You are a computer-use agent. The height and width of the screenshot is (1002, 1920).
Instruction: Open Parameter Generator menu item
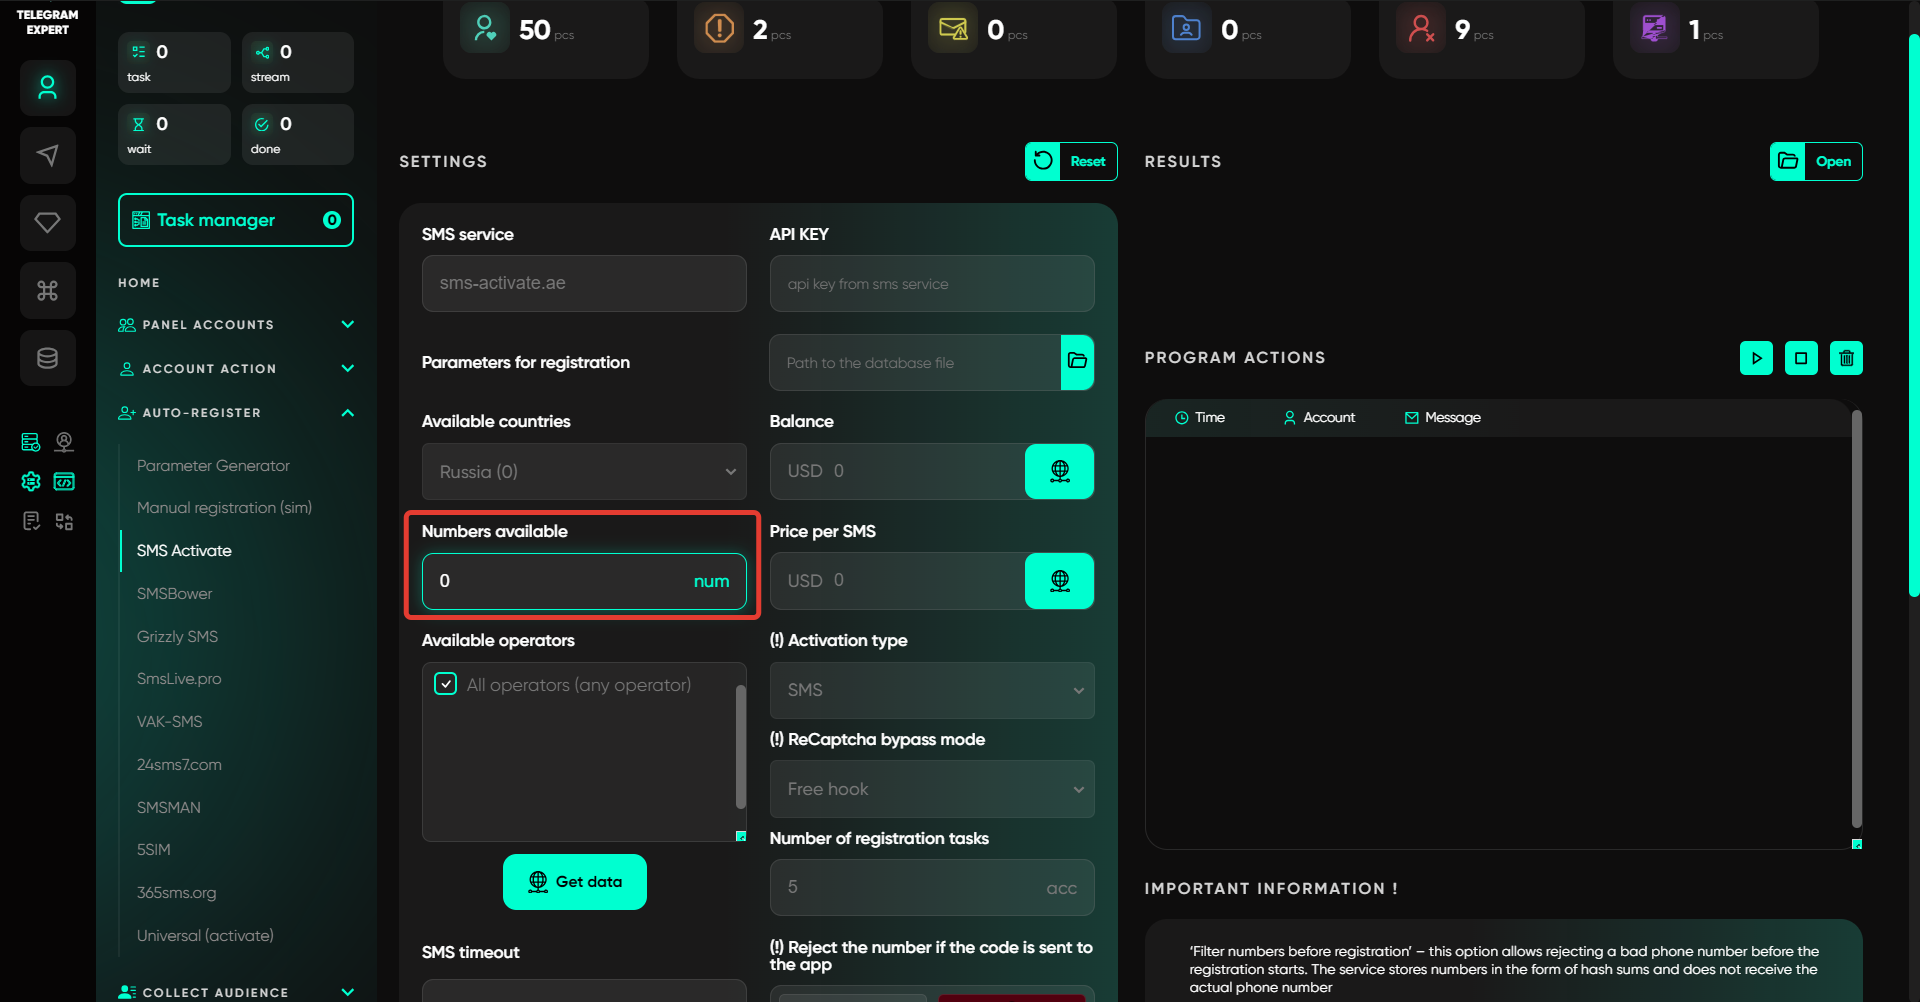213,466
